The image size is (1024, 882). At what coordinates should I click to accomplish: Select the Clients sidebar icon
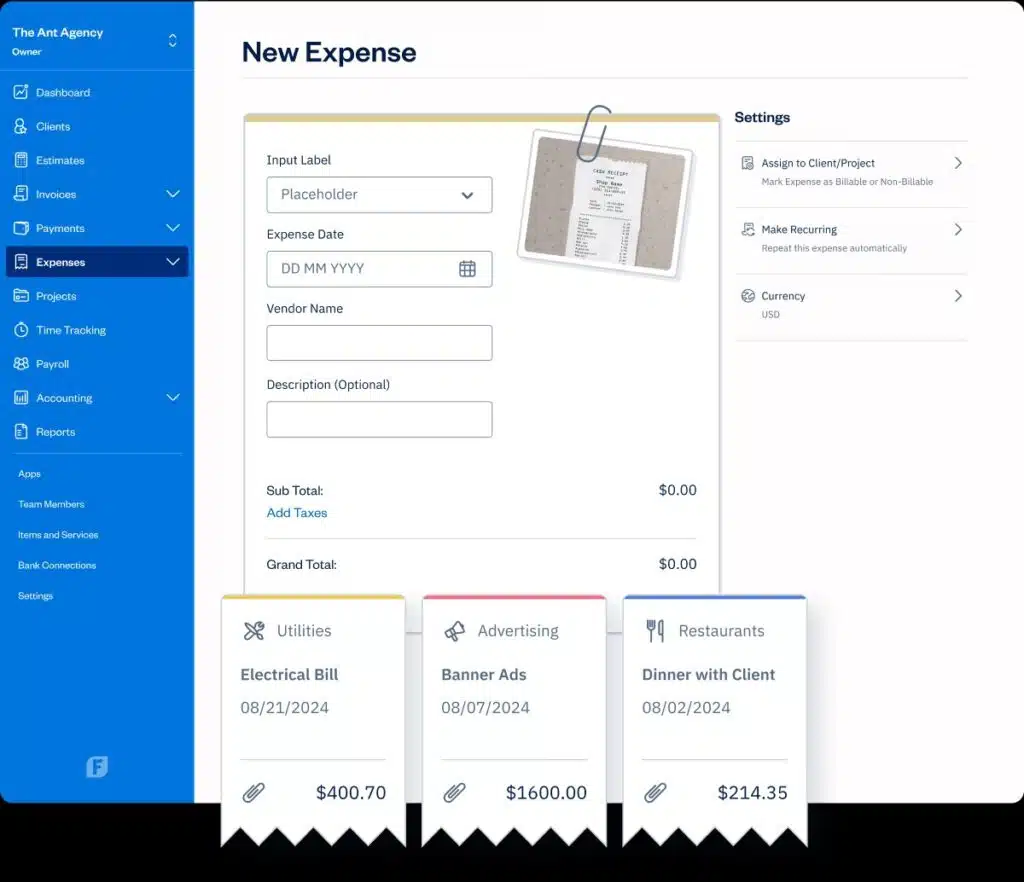tap(21, 126)
